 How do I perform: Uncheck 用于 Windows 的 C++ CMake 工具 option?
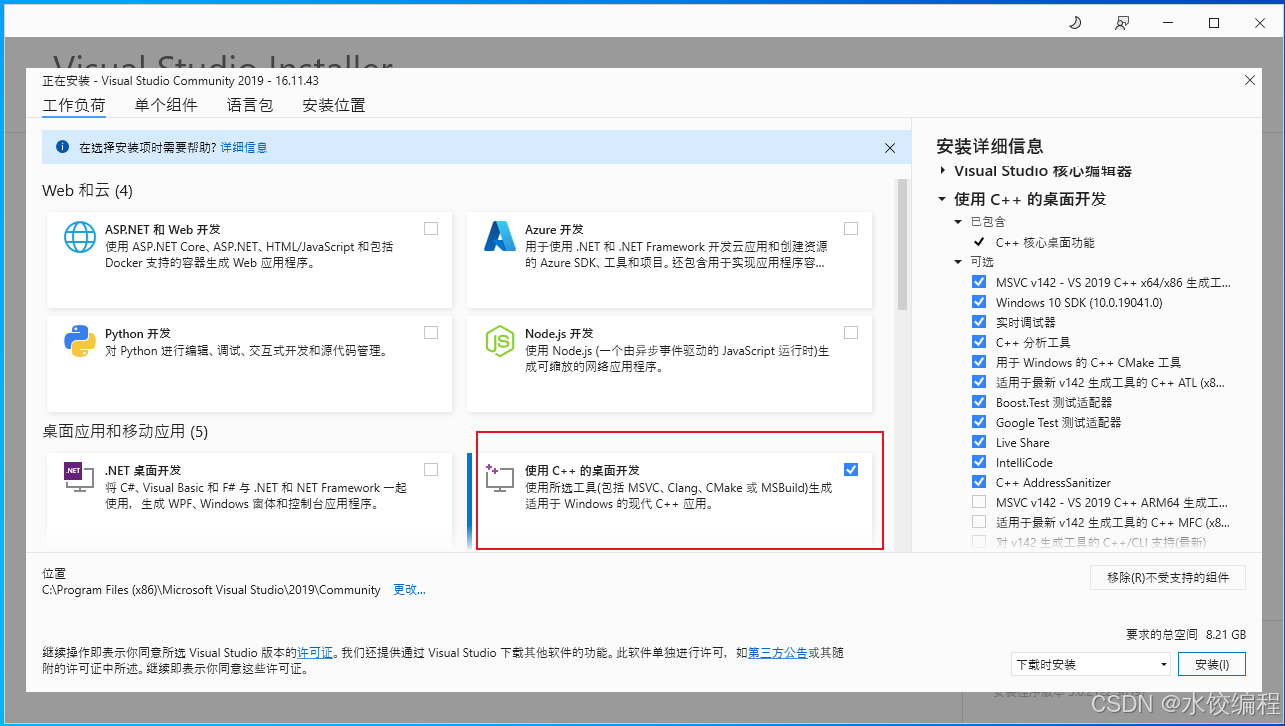(979, 362)
